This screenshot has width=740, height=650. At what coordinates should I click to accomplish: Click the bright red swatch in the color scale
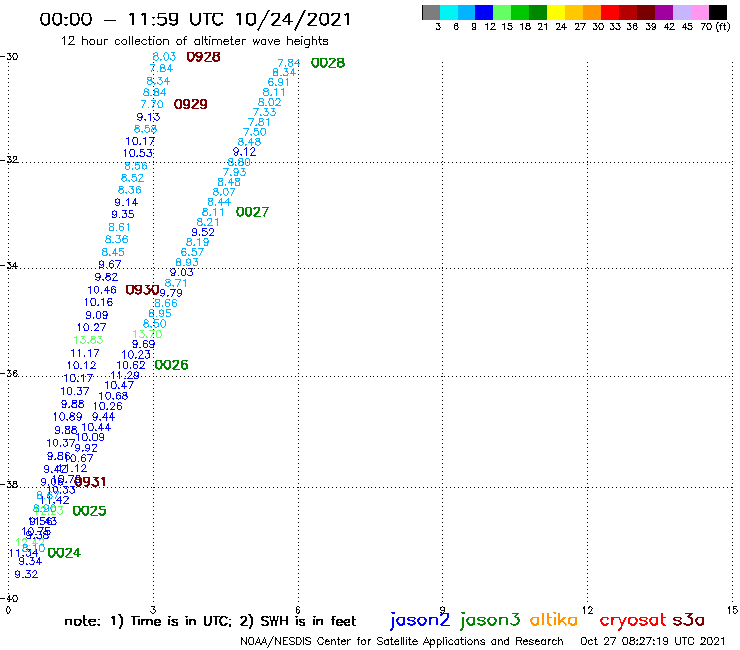[610, 12]
